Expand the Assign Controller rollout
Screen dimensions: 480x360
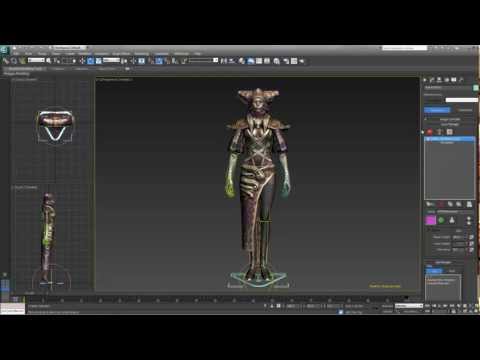click(x=449, y=119)
